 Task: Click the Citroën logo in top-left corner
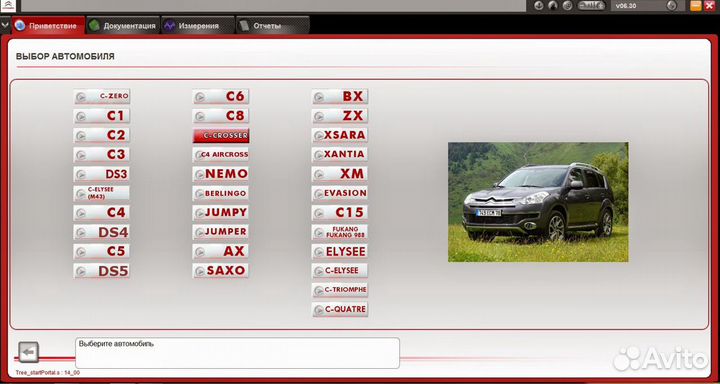pyautogui.click(x=8, y=6)
